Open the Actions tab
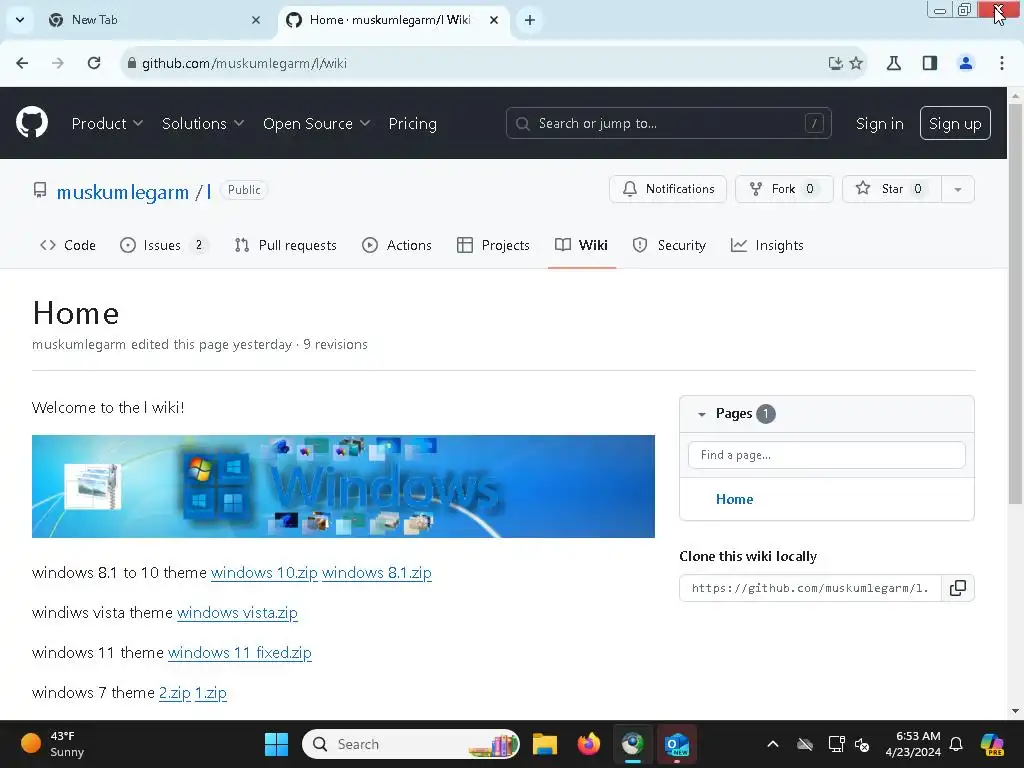 (x=397, y=246)
